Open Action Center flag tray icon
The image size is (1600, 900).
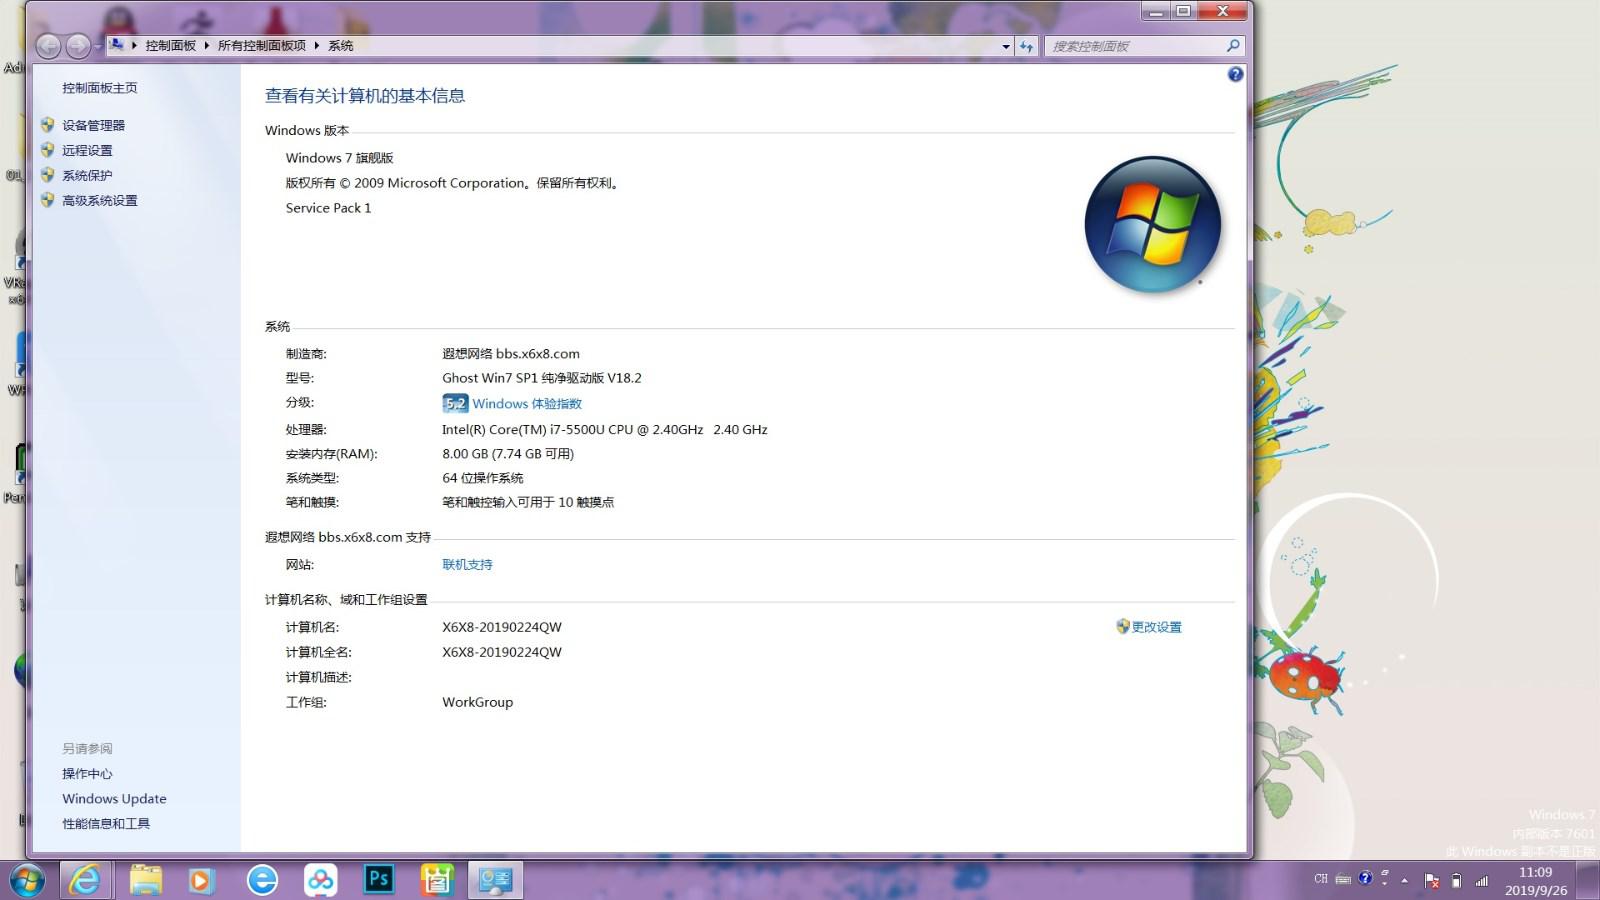(x=1431, y=881)
